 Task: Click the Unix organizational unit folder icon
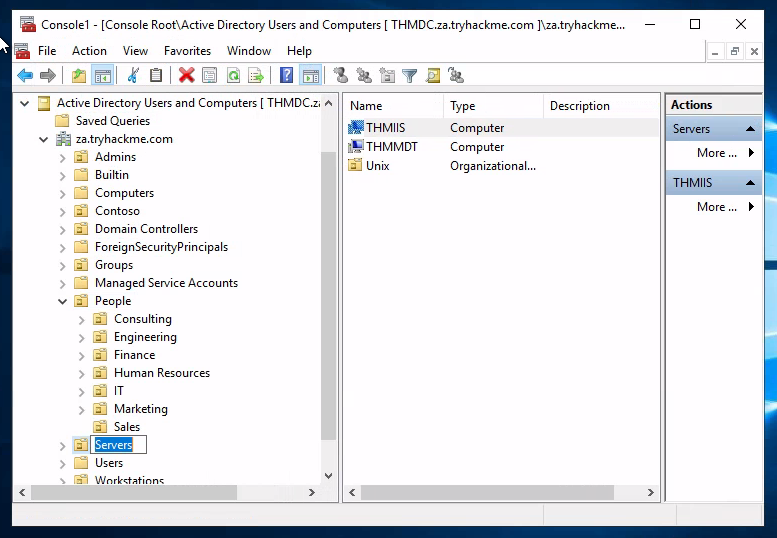355,165
